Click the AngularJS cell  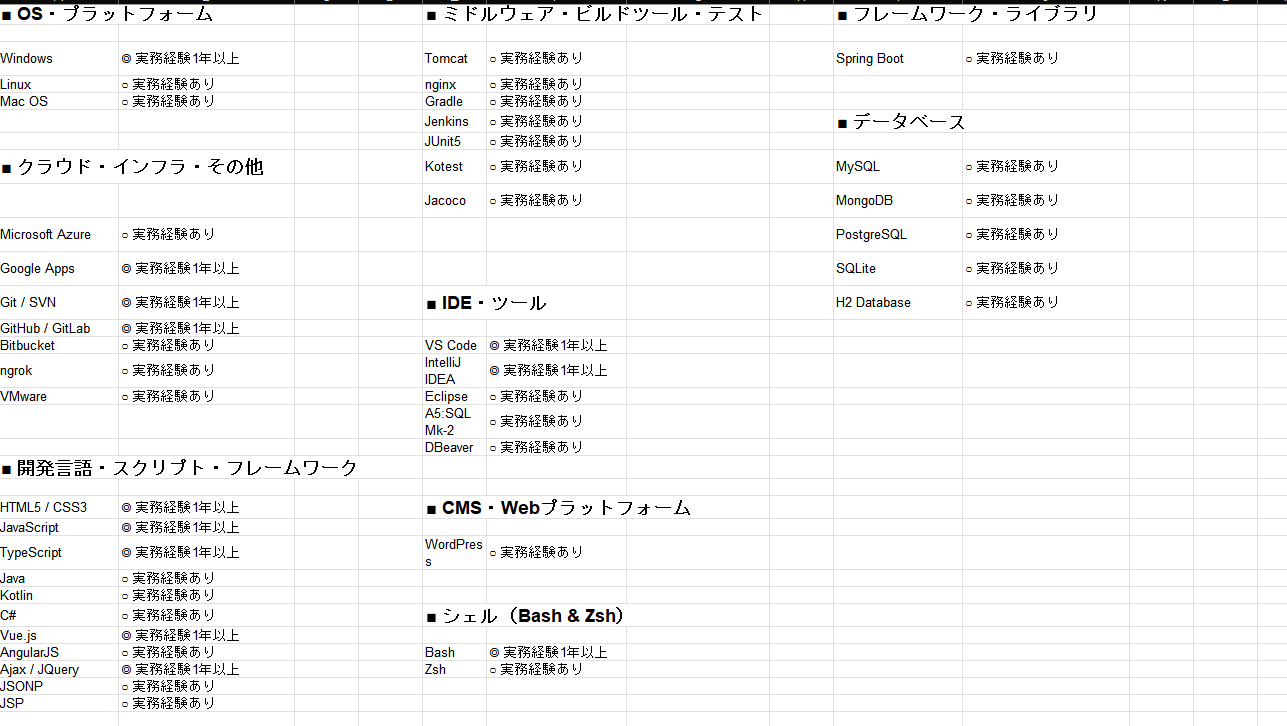[x=59, y=652]
